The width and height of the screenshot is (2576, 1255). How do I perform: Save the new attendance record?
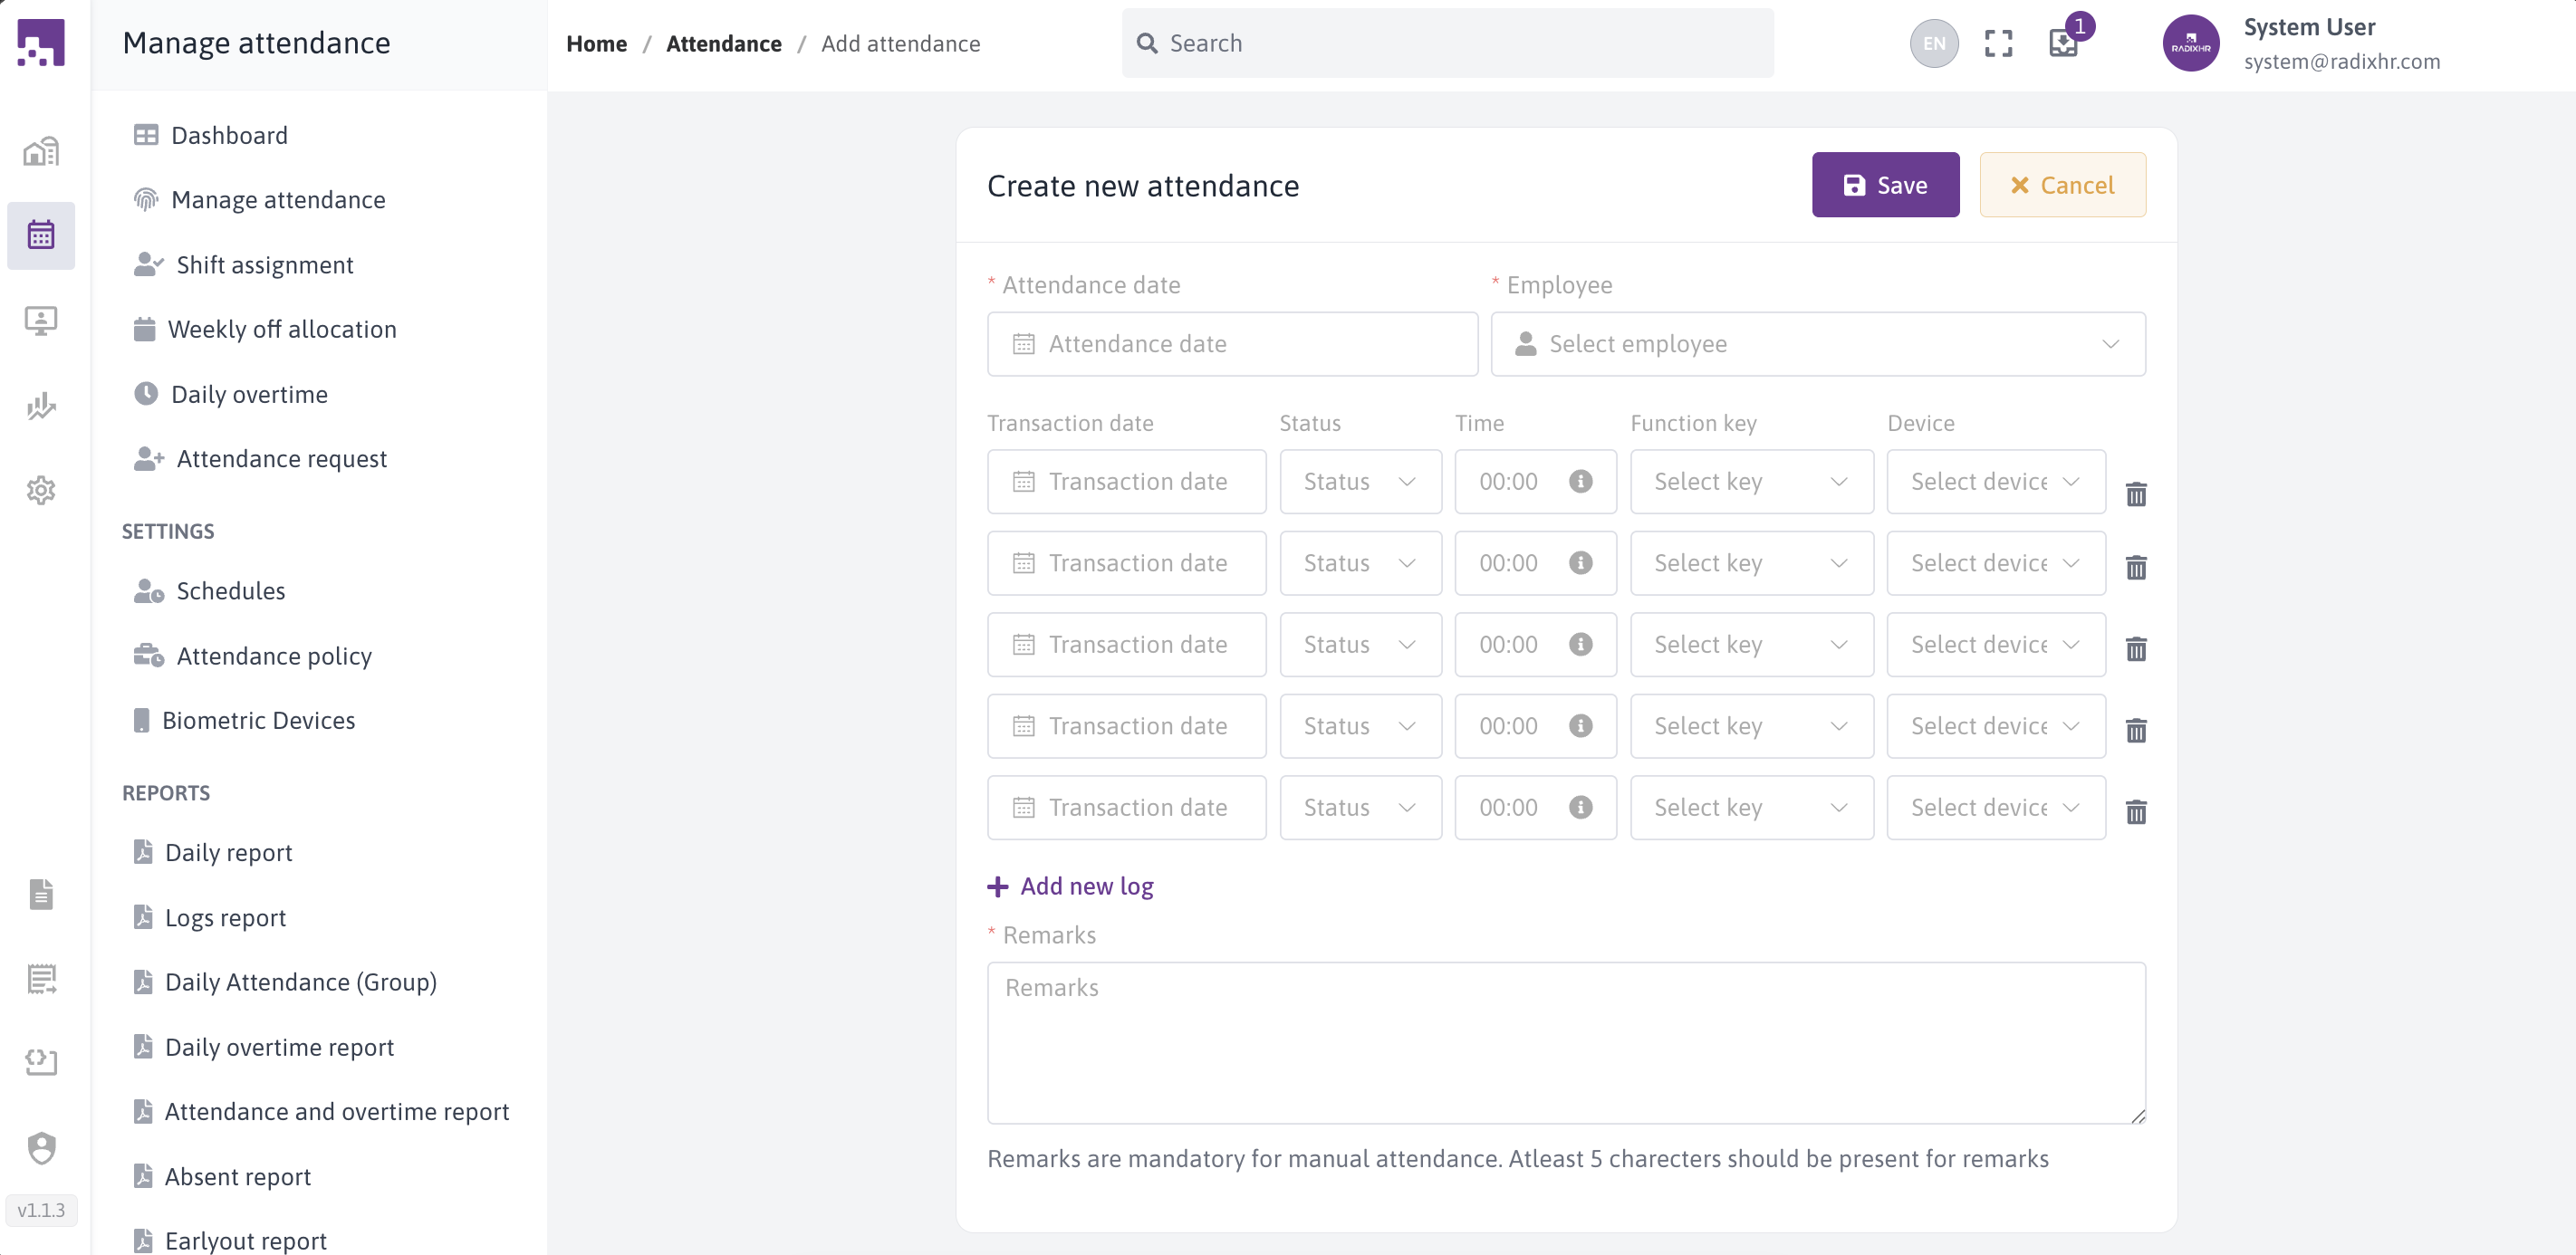(x=1885, y=184)
